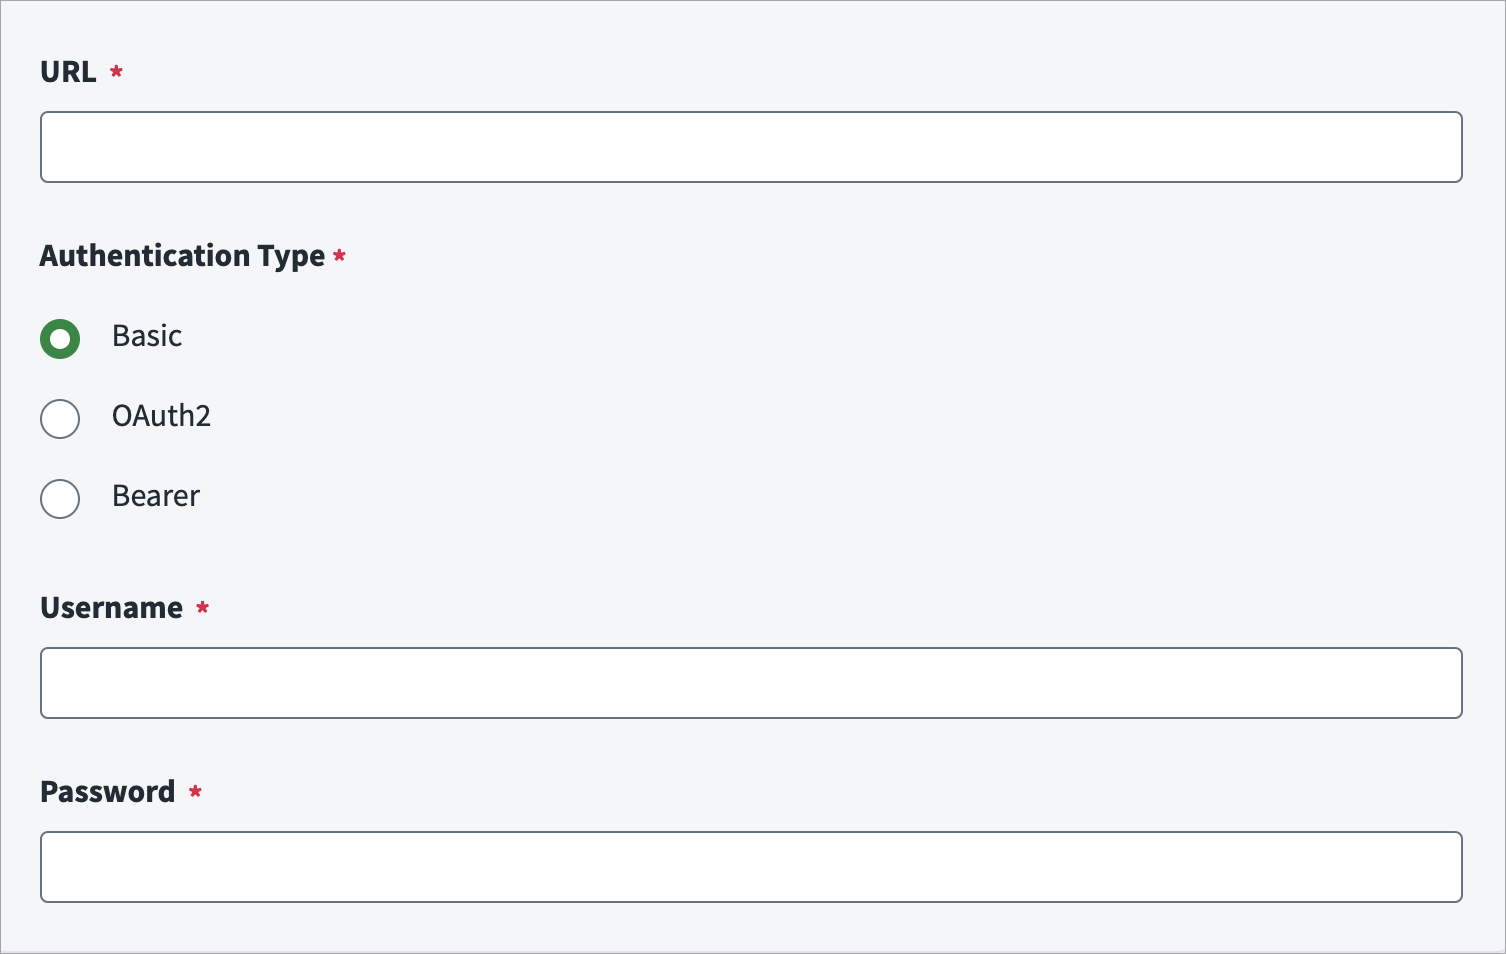Select the Basic authentication radio button

pyautogui.click(x=60, y=339)
